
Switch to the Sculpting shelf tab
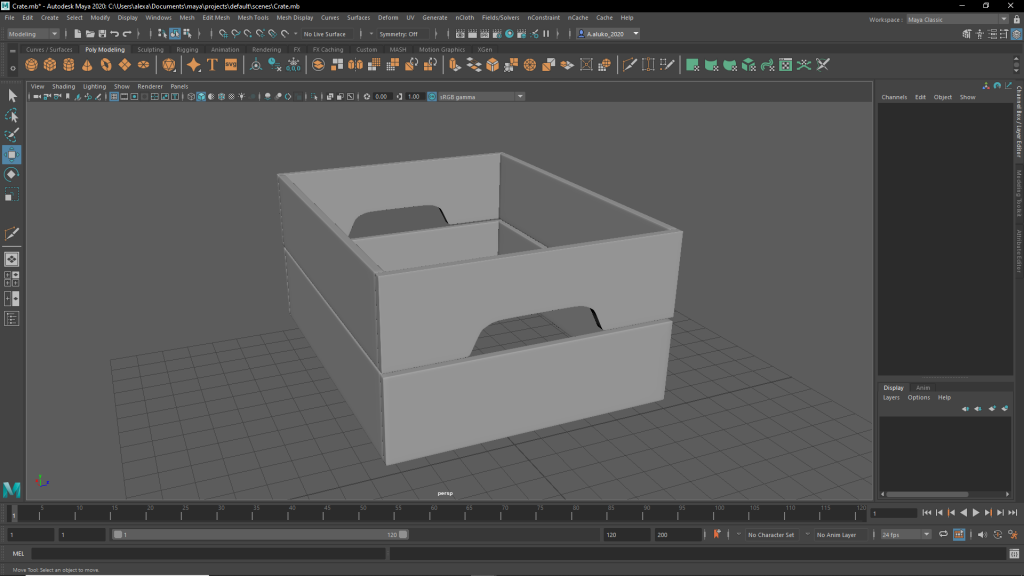pyautogui.click(x=150, y=49)
